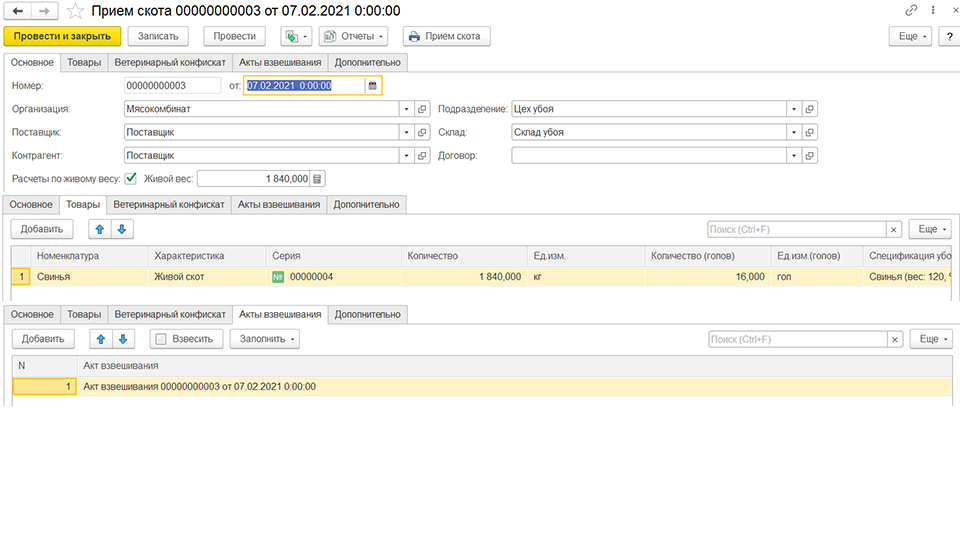Viewport: 960px width, 560px height.
Task: Open the Подразделение record with the open icon
Action: tap(809, 109)
